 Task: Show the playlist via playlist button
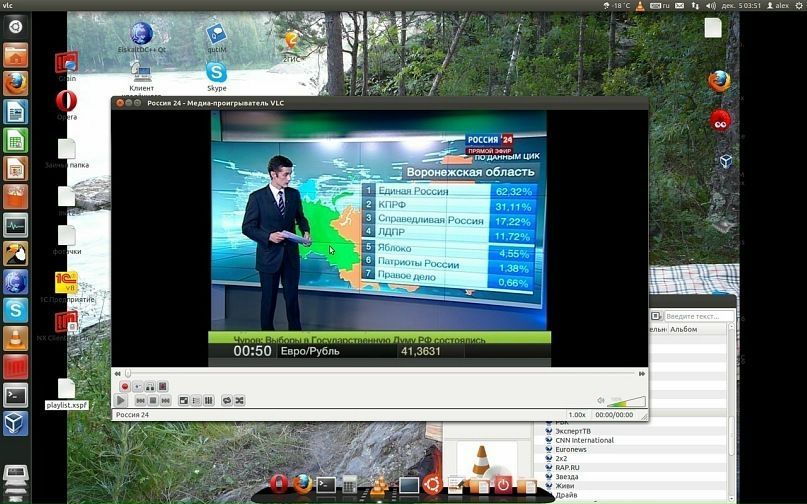click(196, 401)
